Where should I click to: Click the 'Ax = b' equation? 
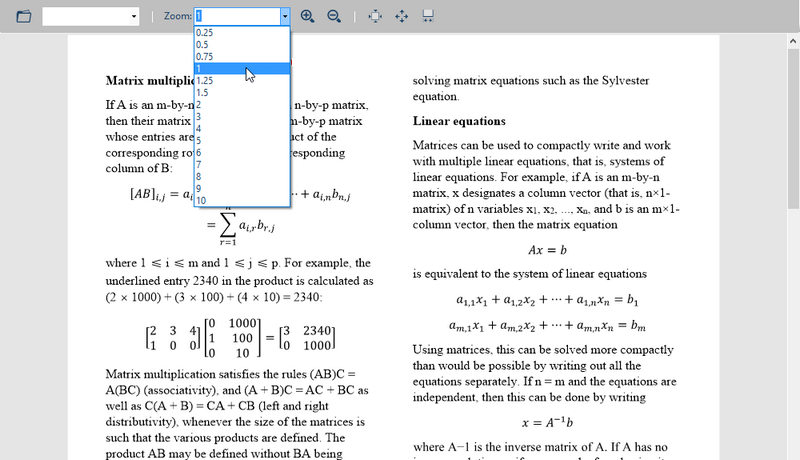(547, 250)
